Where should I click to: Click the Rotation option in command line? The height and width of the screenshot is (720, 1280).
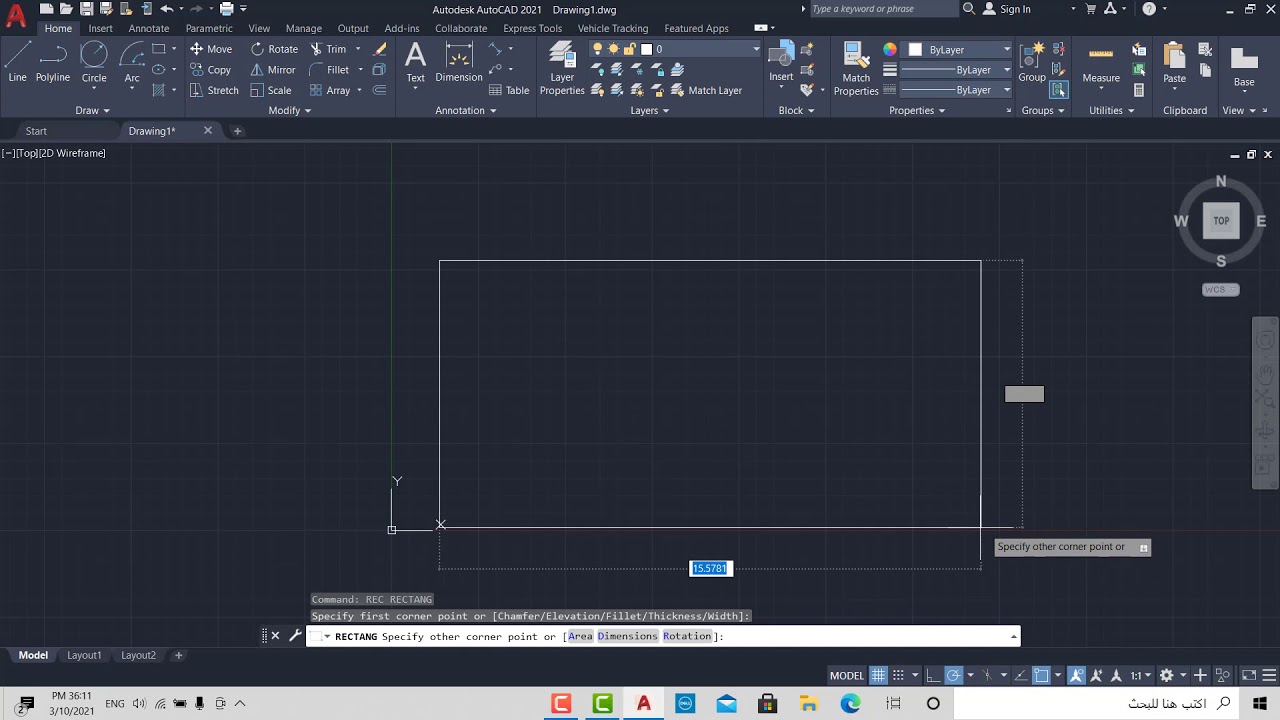(x=687, y=636)
